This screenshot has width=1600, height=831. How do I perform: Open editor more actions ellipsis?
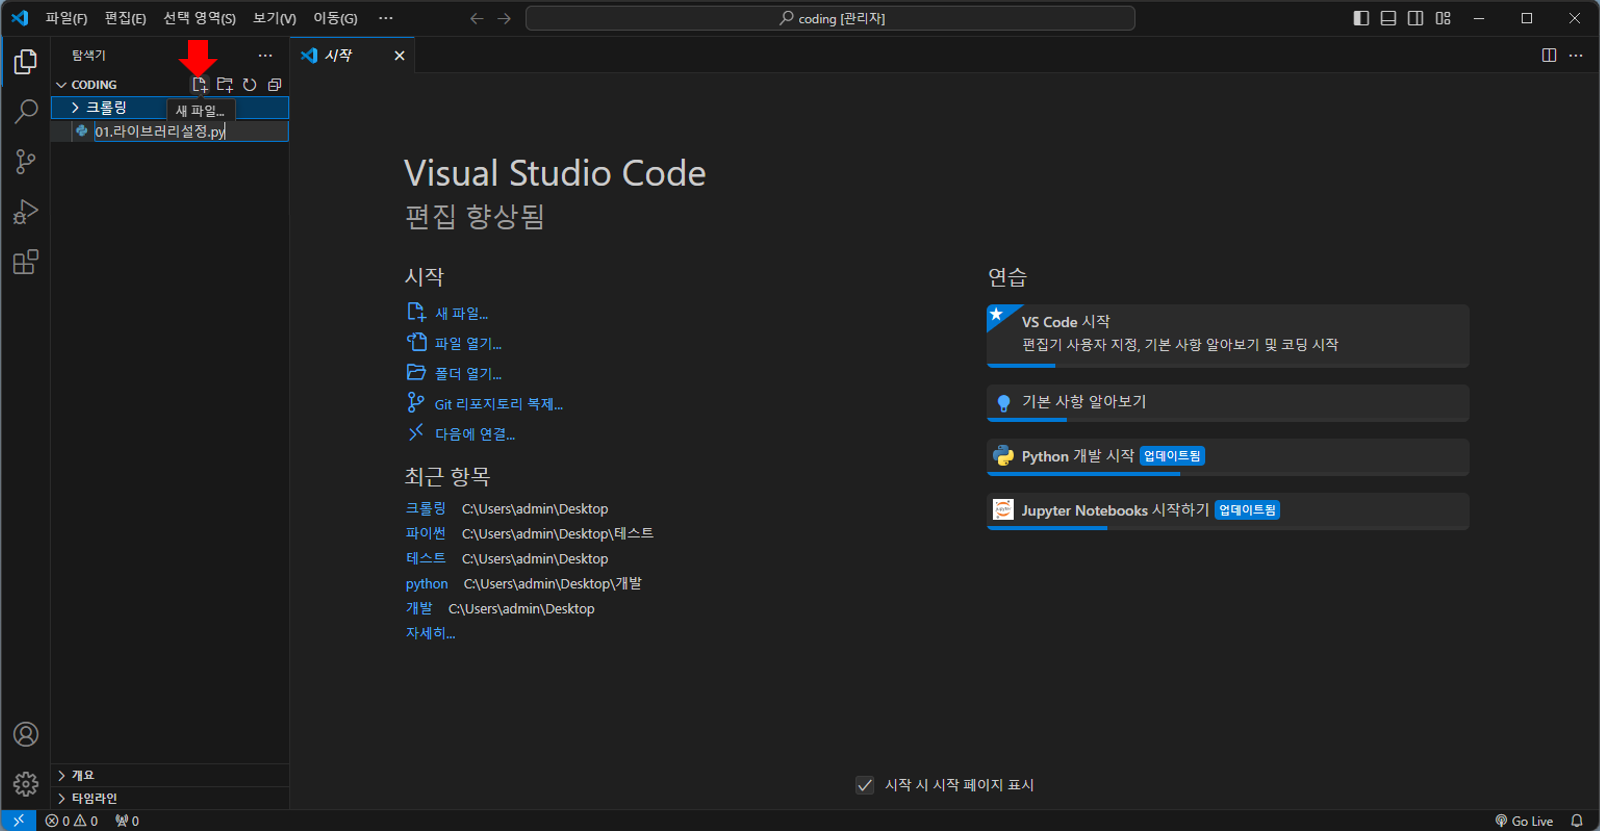(x=1576, y=56)
